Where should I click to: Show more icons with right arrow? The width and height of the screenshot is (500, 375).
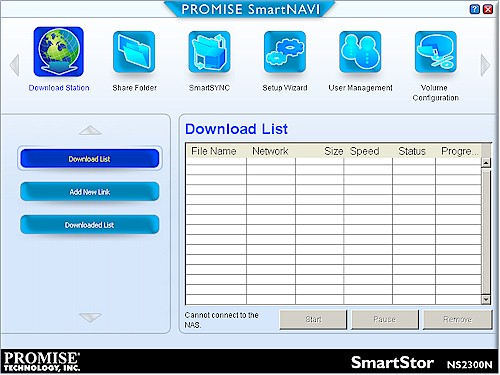coord(485,65)
